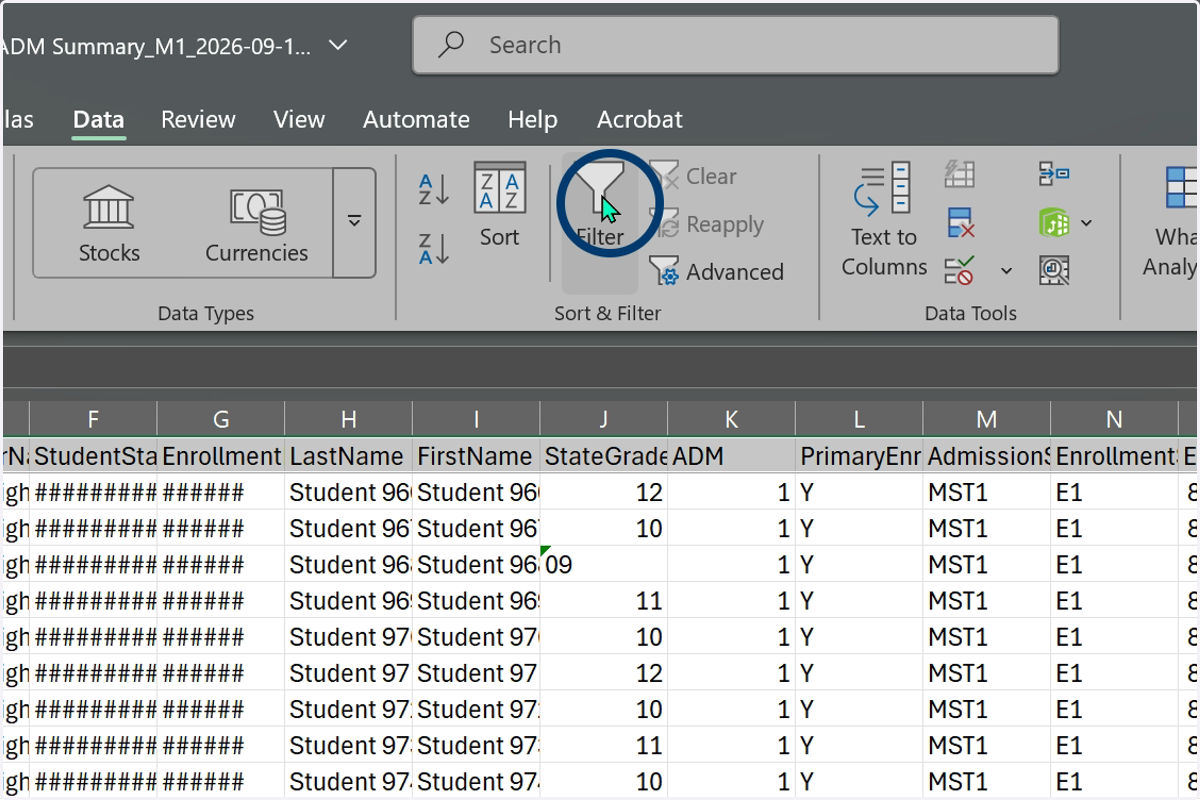Select column N header

coord(1114,420)
